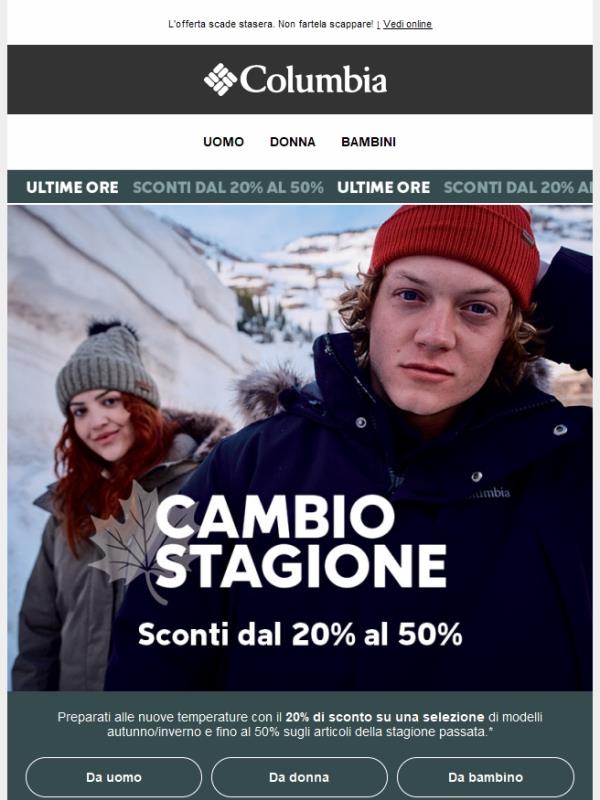This screenshot has height=800, width=600.
Task: Click the second ULTIME ORE banner text
Action: pos(383,187)
